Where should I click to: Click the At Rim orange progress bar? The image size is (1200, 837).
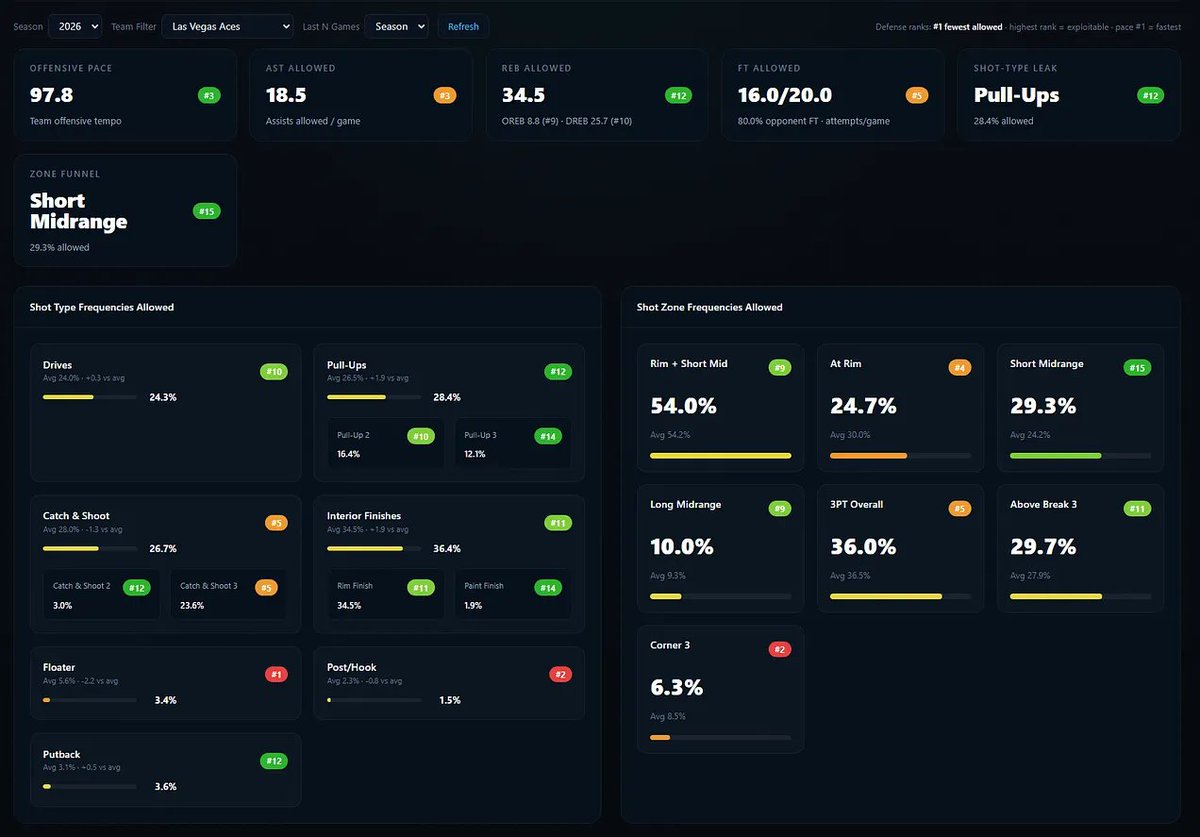click(900, 455)
